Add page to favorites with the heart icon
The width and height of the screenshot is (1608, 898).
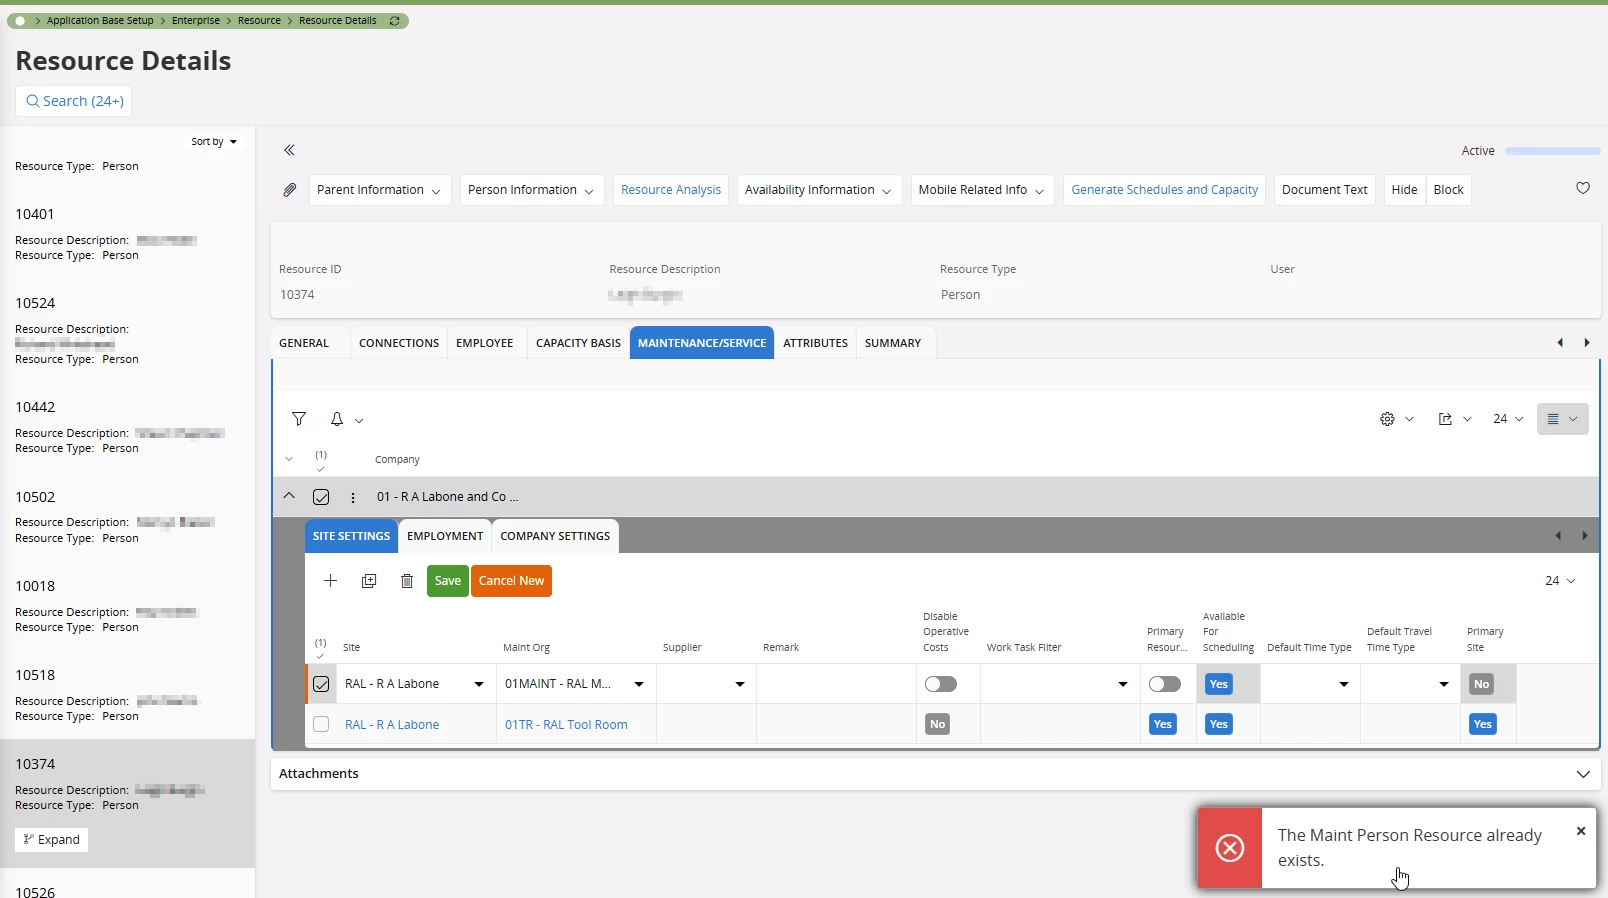1583,188
